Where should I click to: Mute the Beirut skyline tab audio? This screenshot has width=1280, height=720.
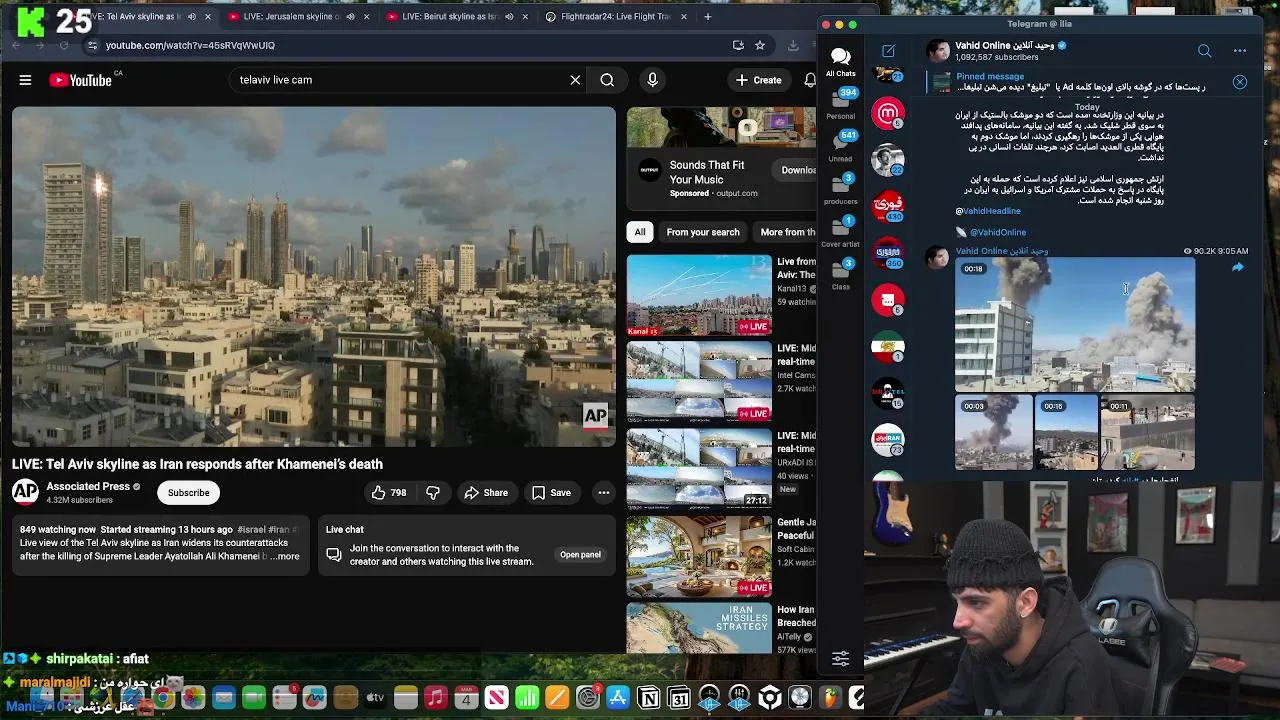coord(508,17)
